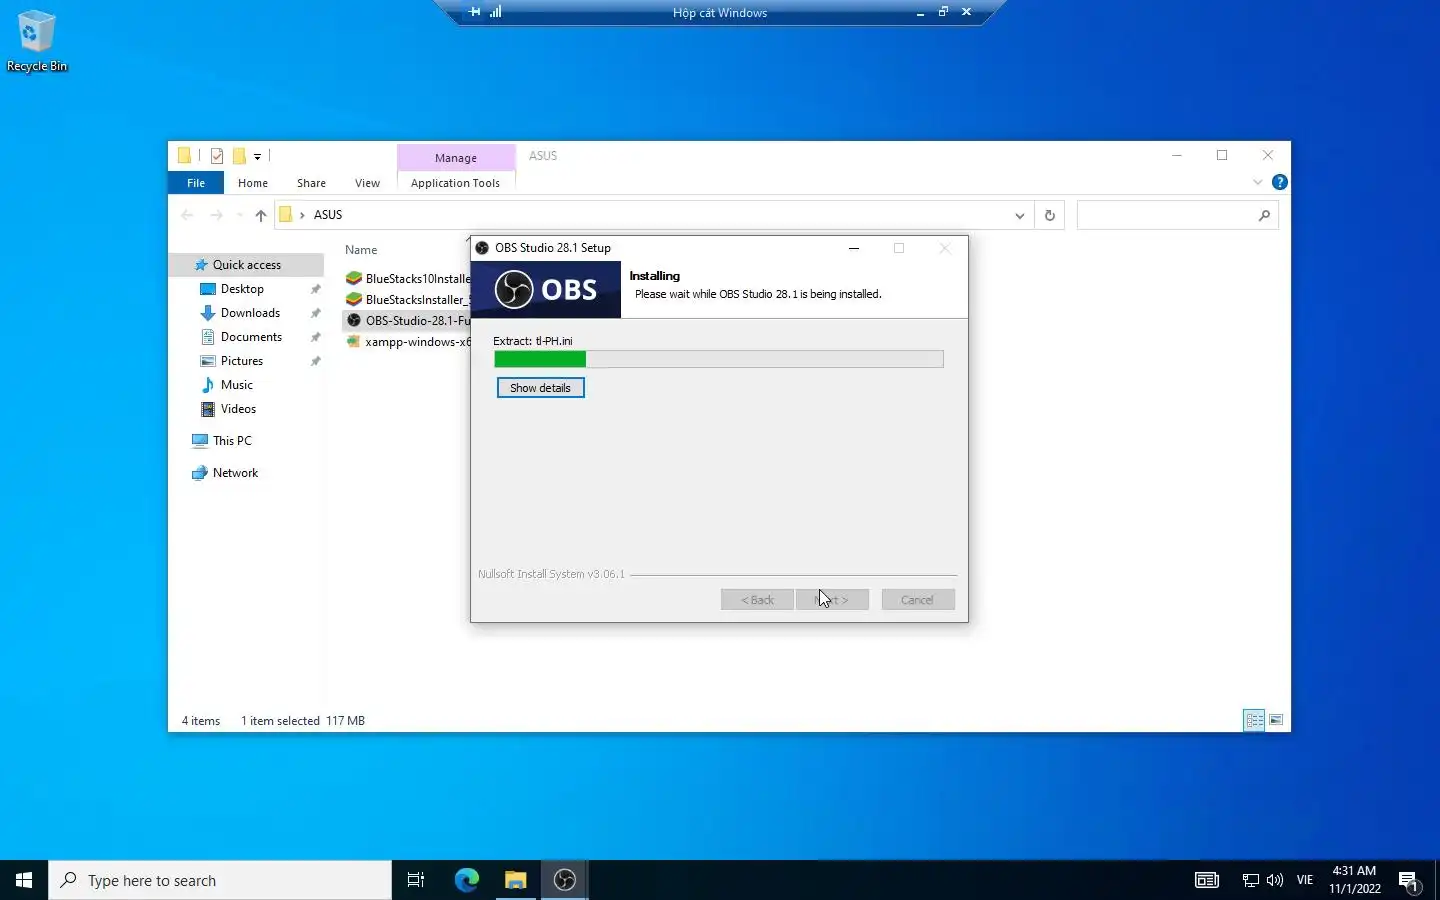Click the installation progress bar
The width and height of the screenshot is (1440, 900).
(x=718, y=359)
